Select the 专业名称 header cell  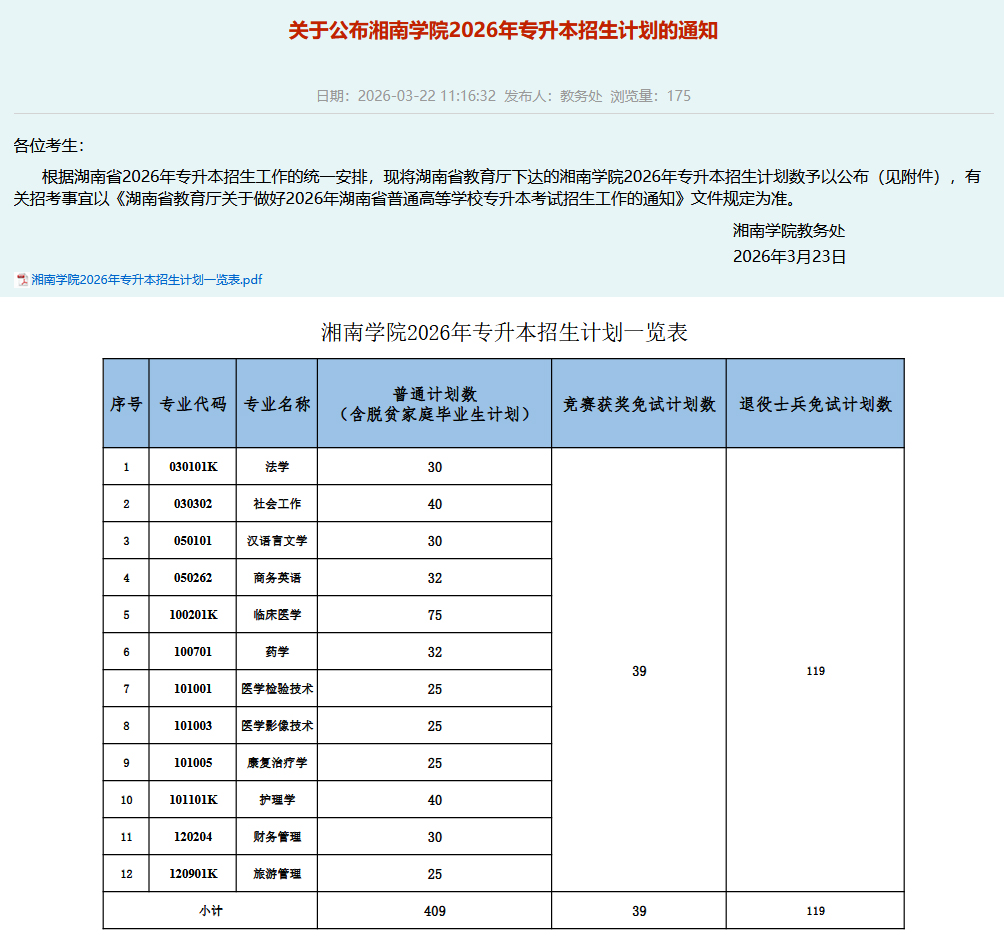(275, 402)
